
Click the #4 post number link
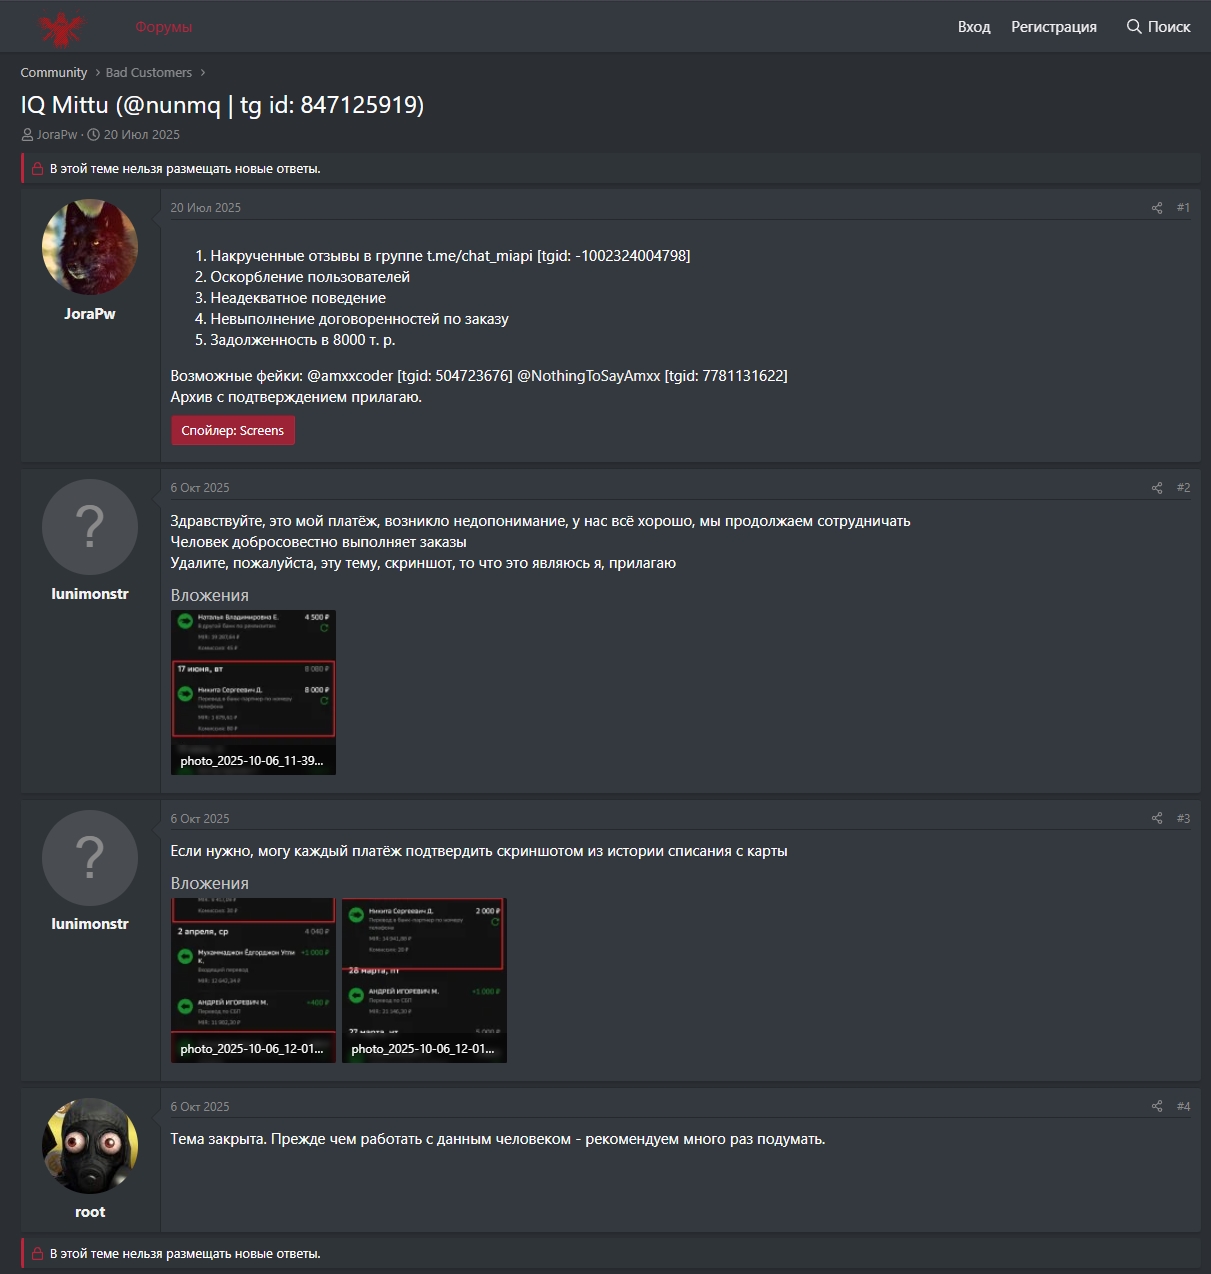[1183, 1106]
